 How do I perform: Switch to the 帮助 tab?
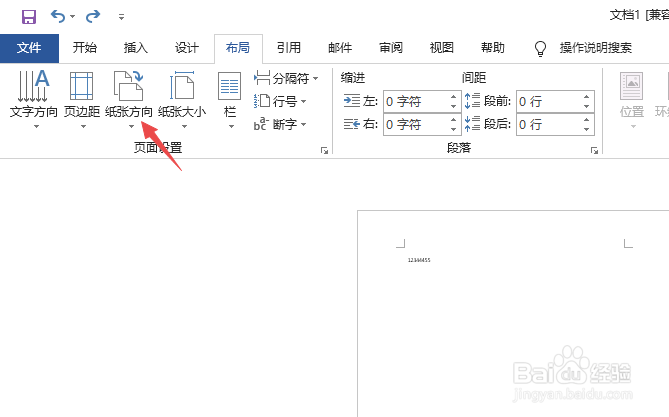493,47
